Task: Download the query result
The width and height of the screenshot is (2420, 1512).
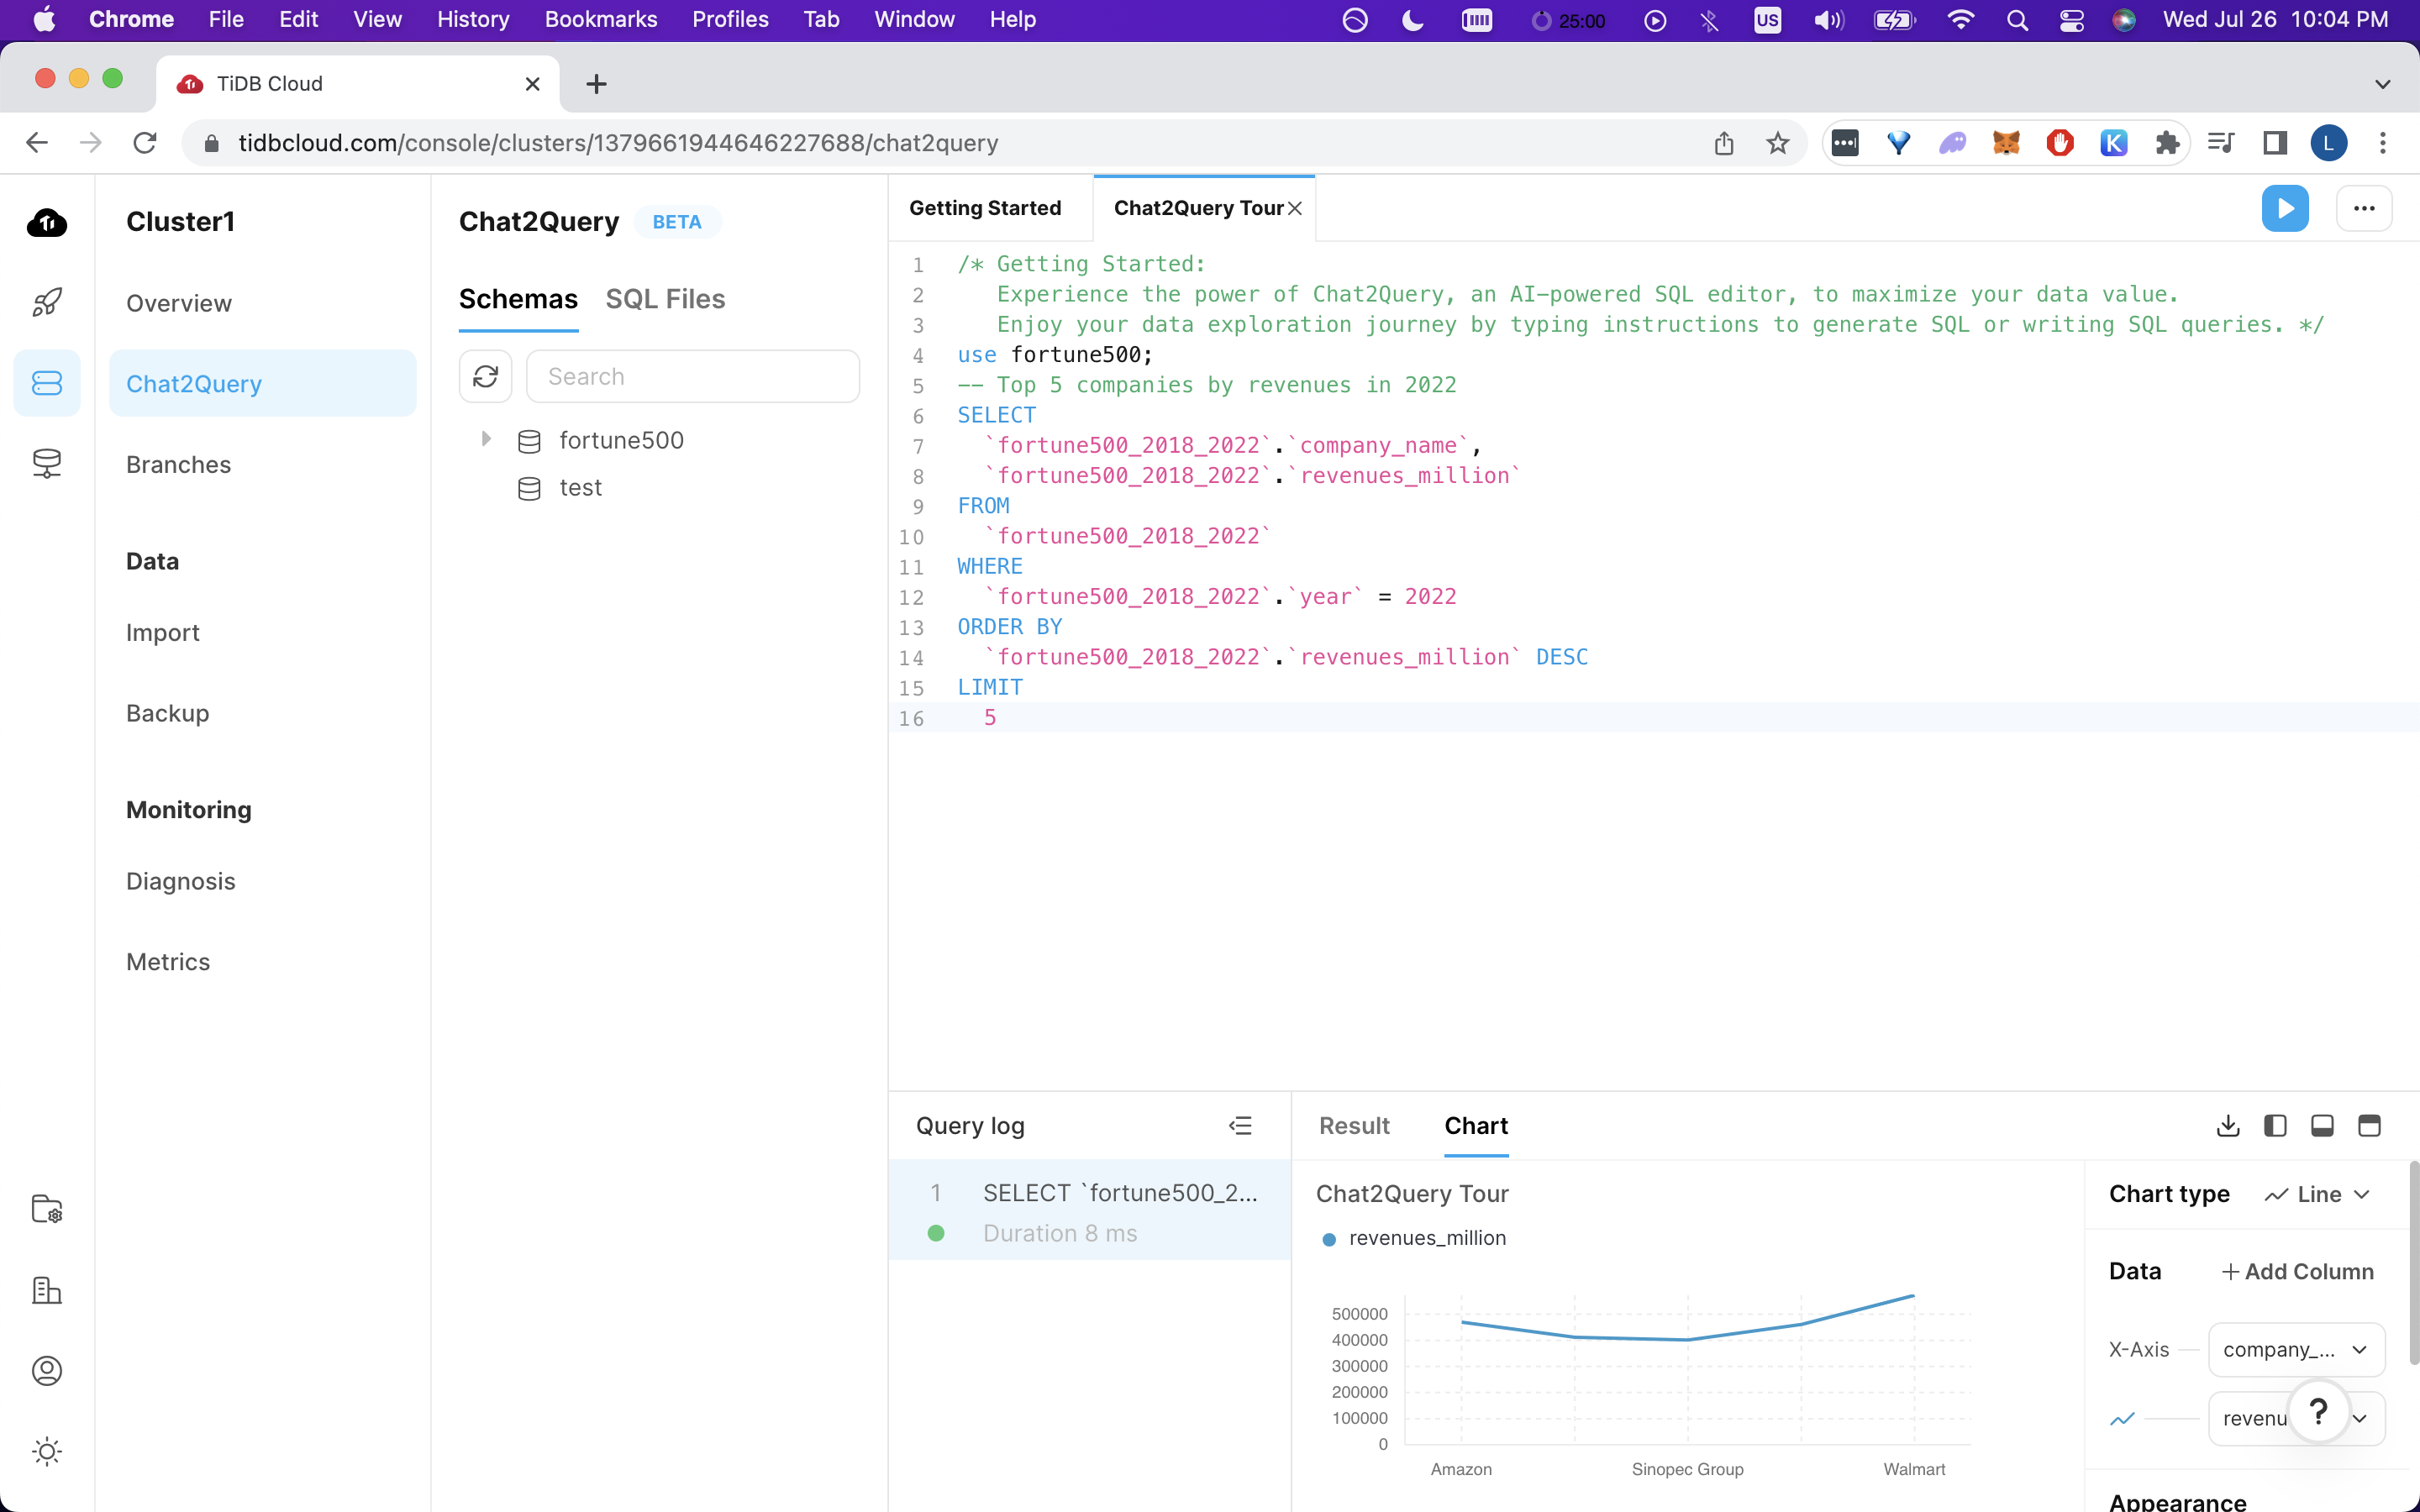Action: [2227, 1126]
